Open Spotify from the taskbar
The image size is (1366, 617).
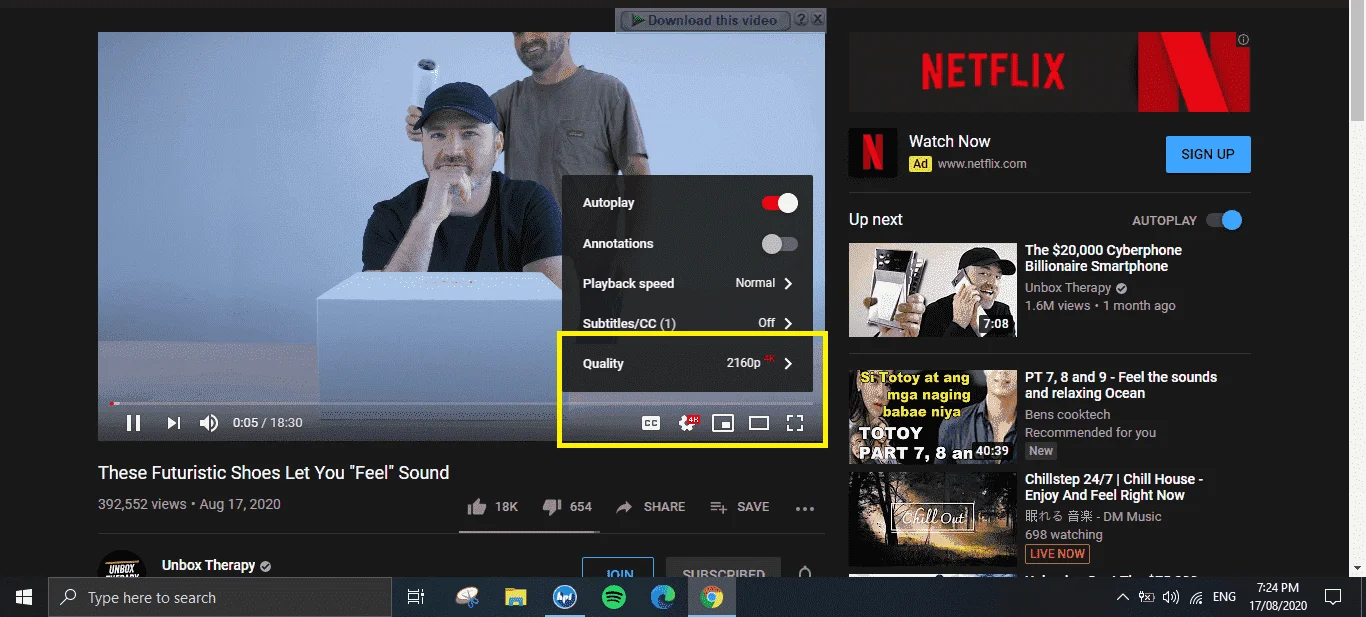click(614, 597)
